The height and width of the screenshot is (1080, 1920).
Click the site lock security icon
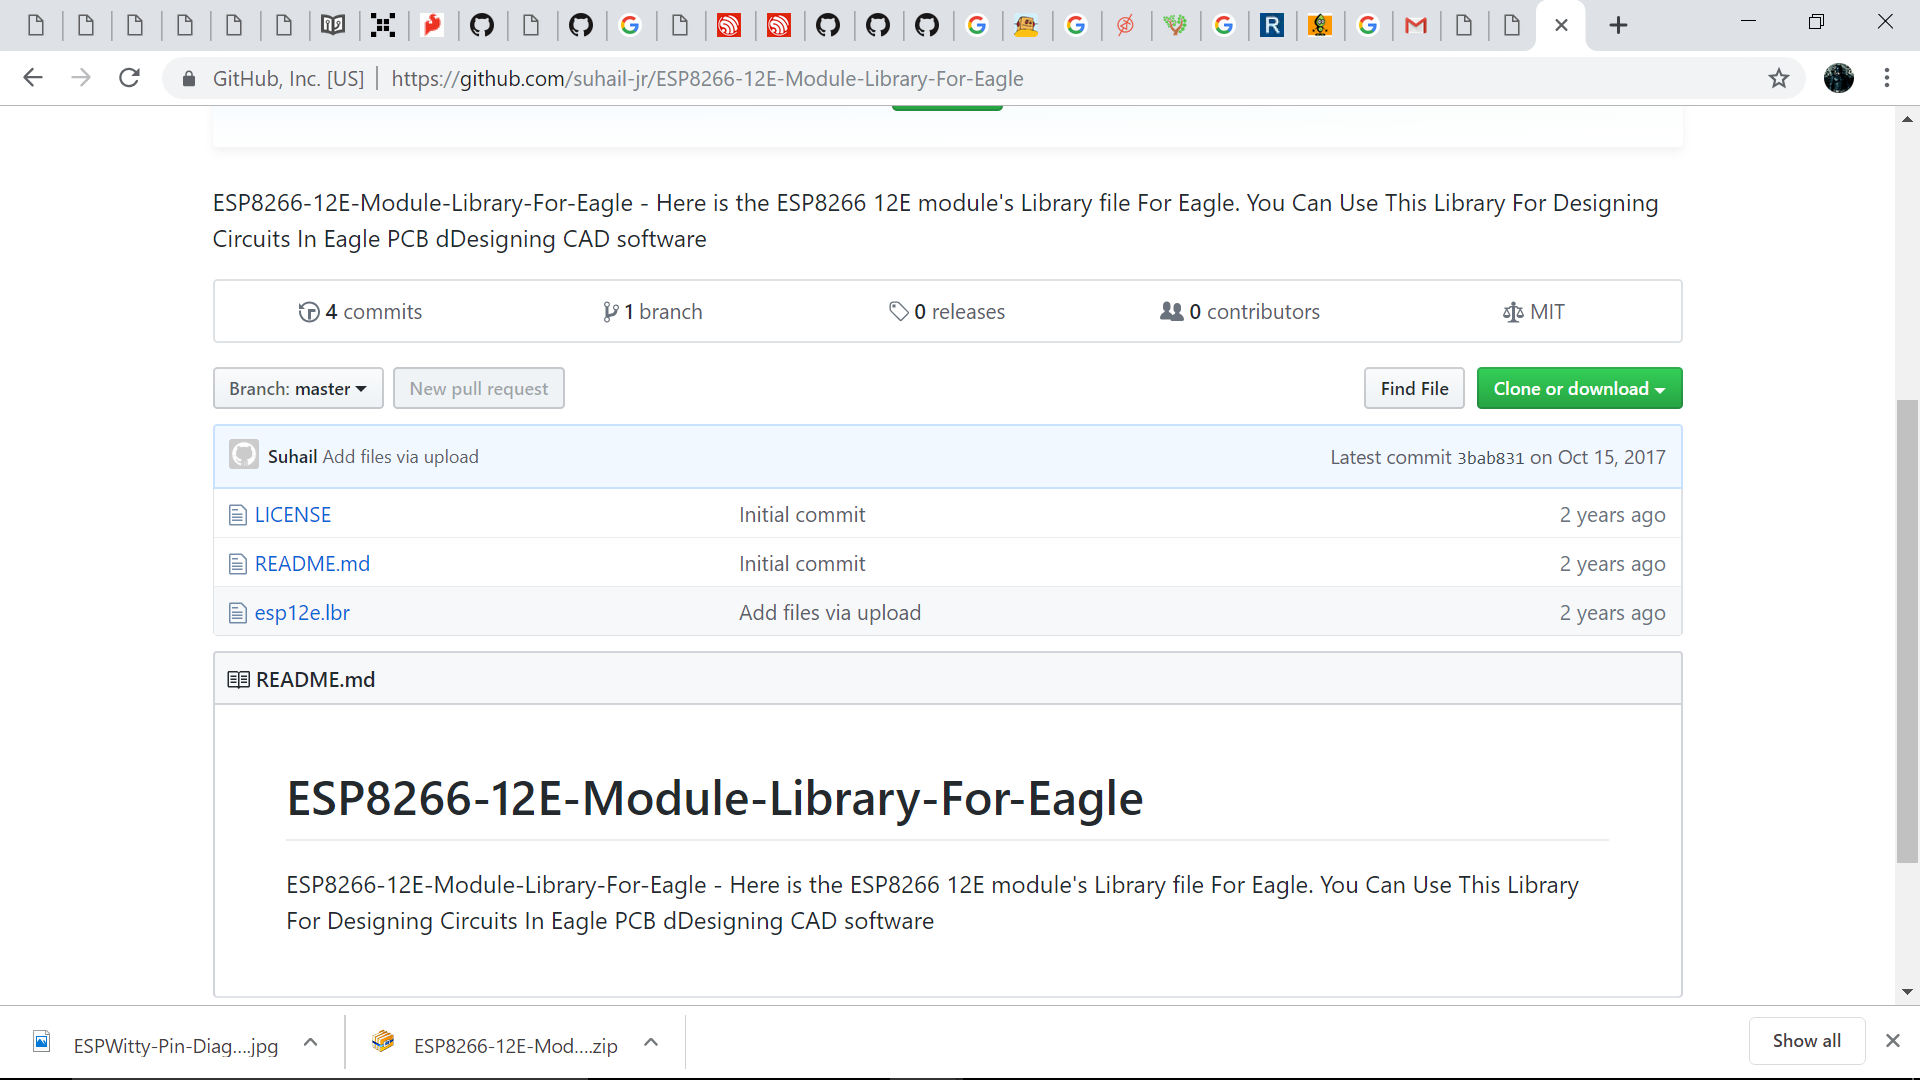[189, 78]
